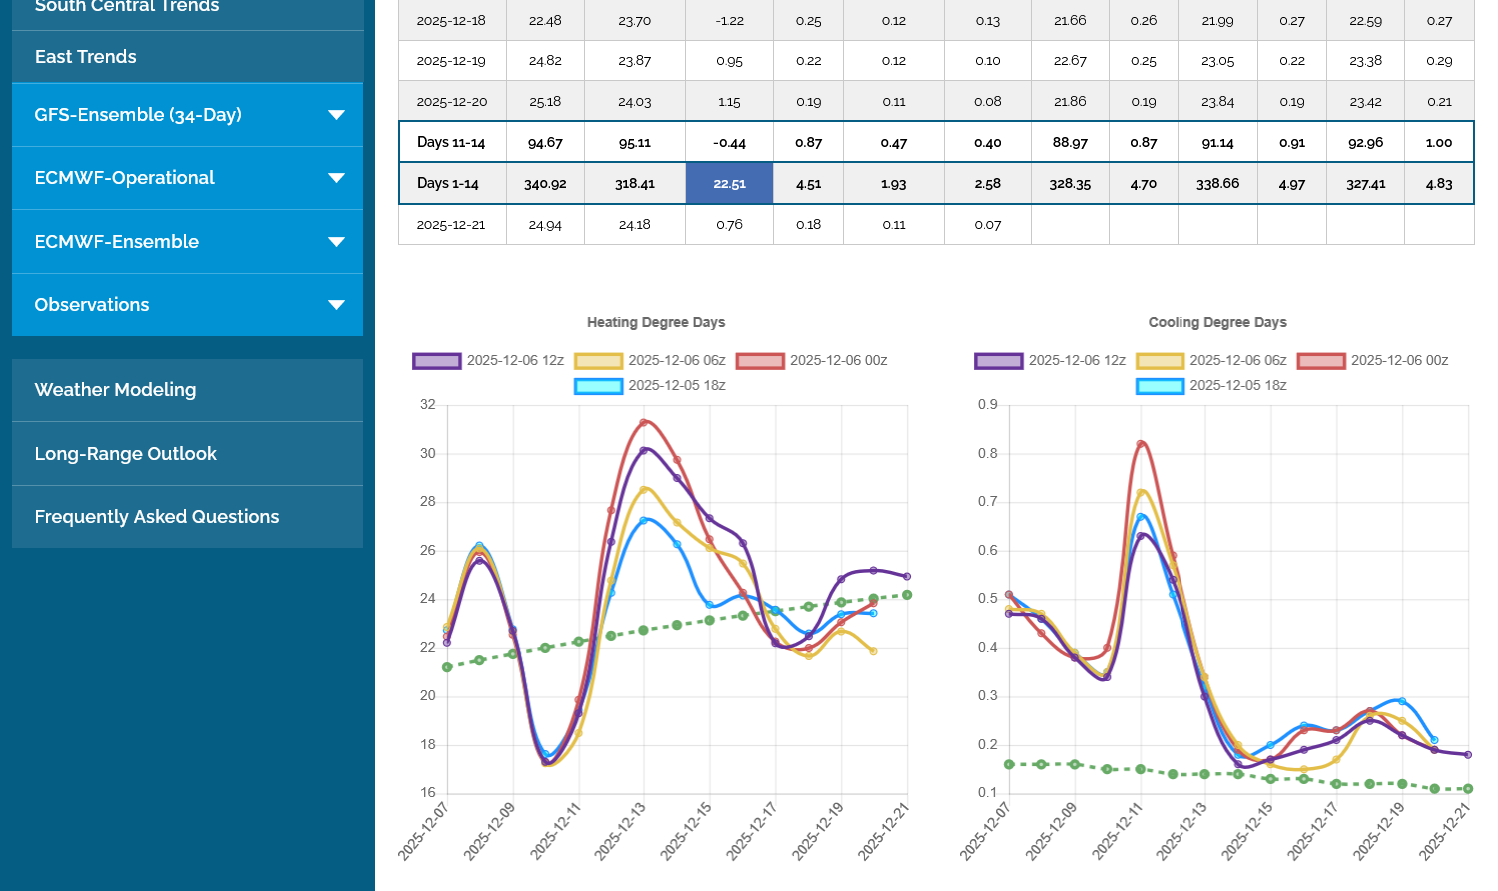Open the Observations dropdown arrow
The width and height of the screenshot is (1498, 891).
click(336, 305)
